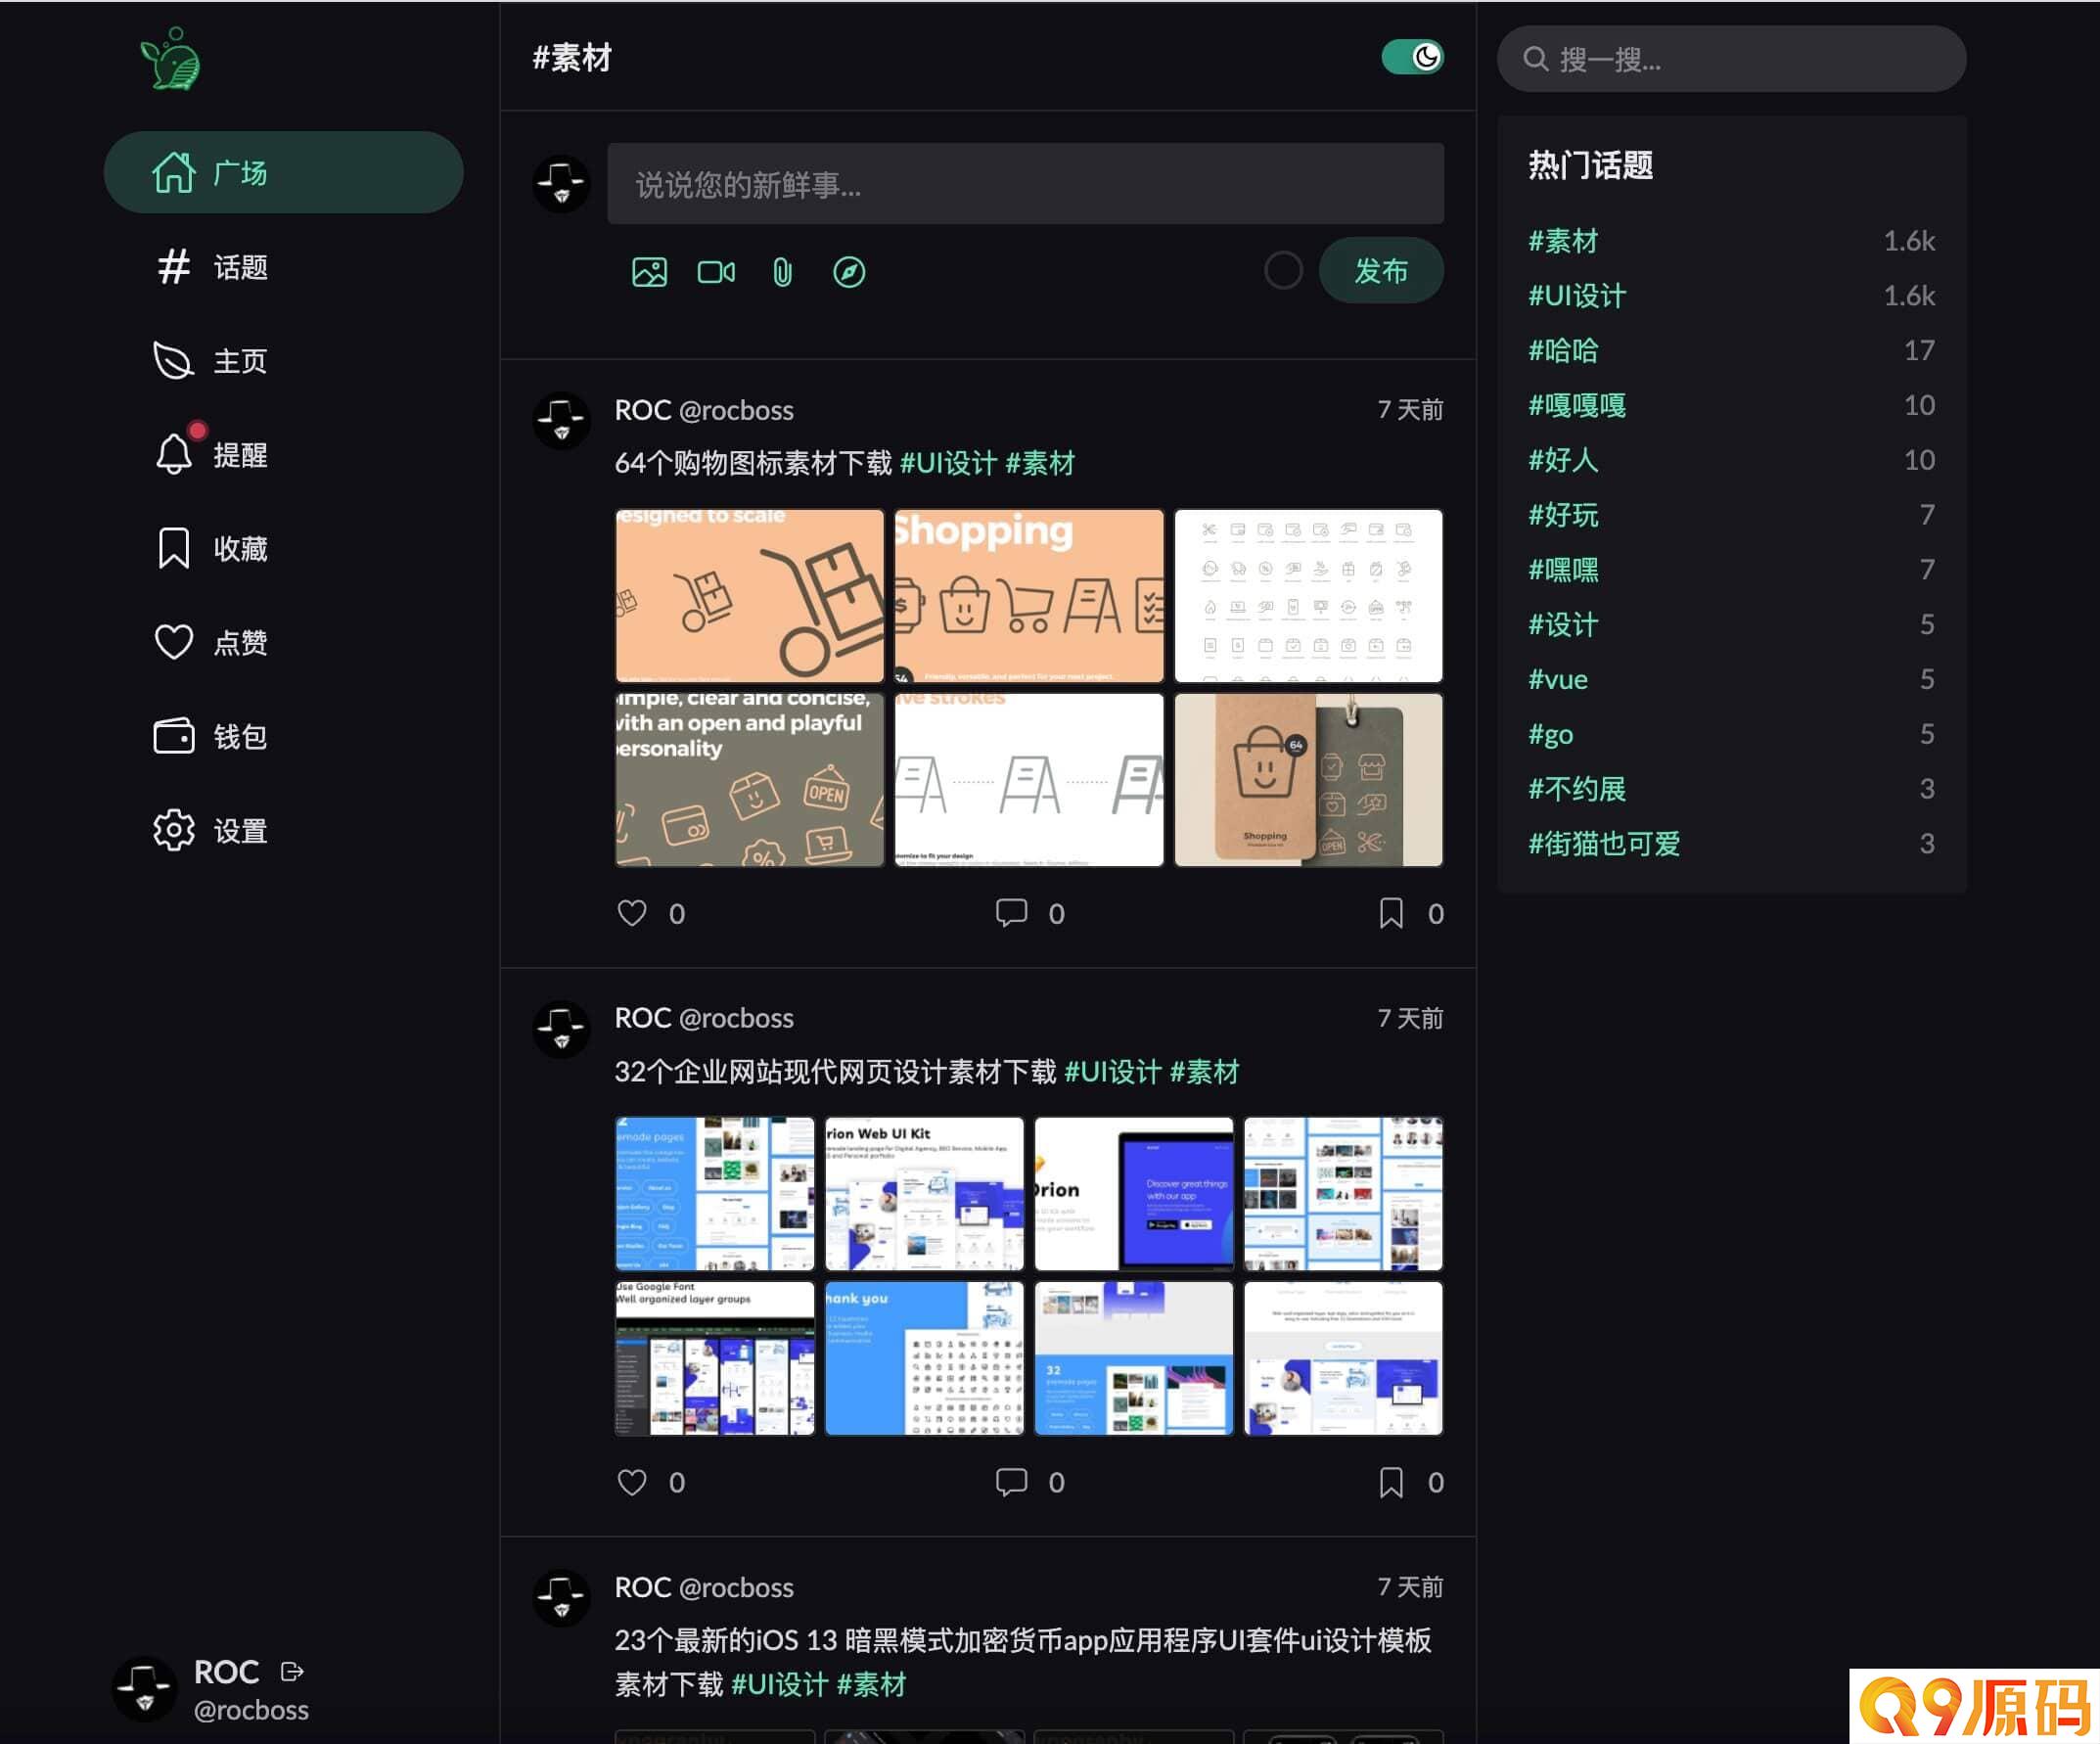
Task: Click the logout icon beside ROC
Action: pos(292,1672)
